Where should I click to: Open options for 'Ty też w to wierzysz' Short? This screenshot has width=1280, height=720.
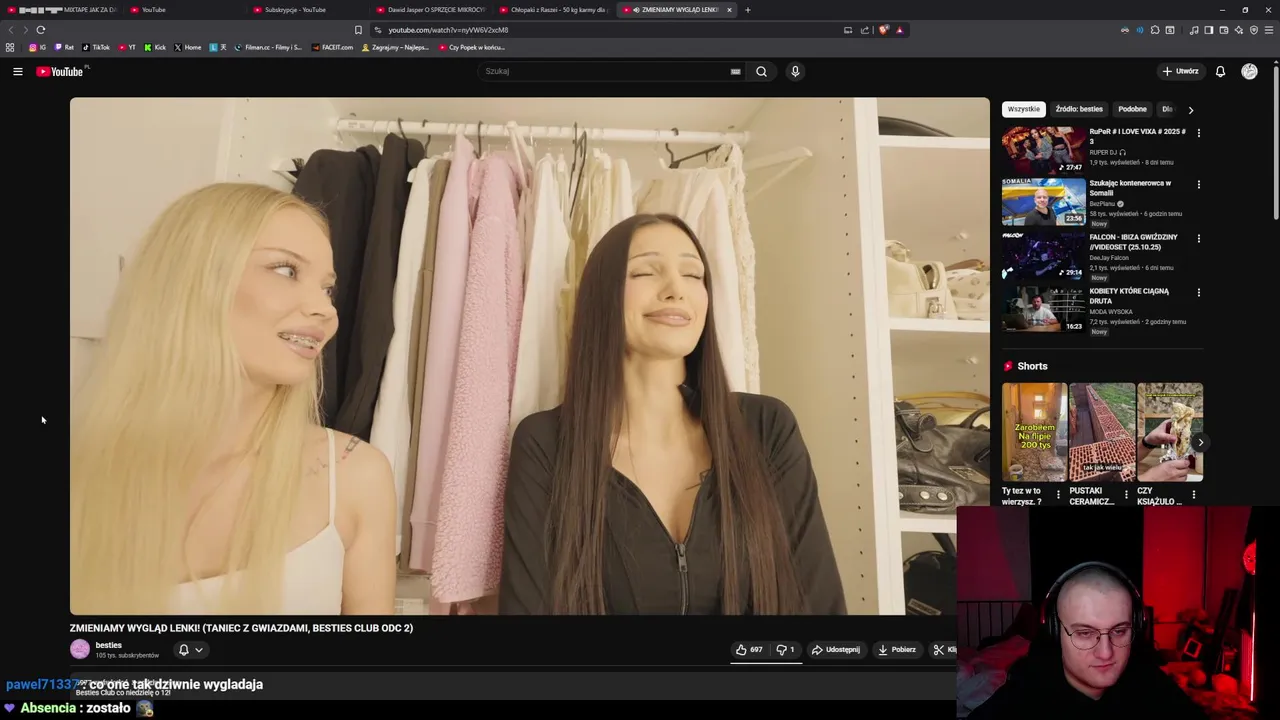1058,494
